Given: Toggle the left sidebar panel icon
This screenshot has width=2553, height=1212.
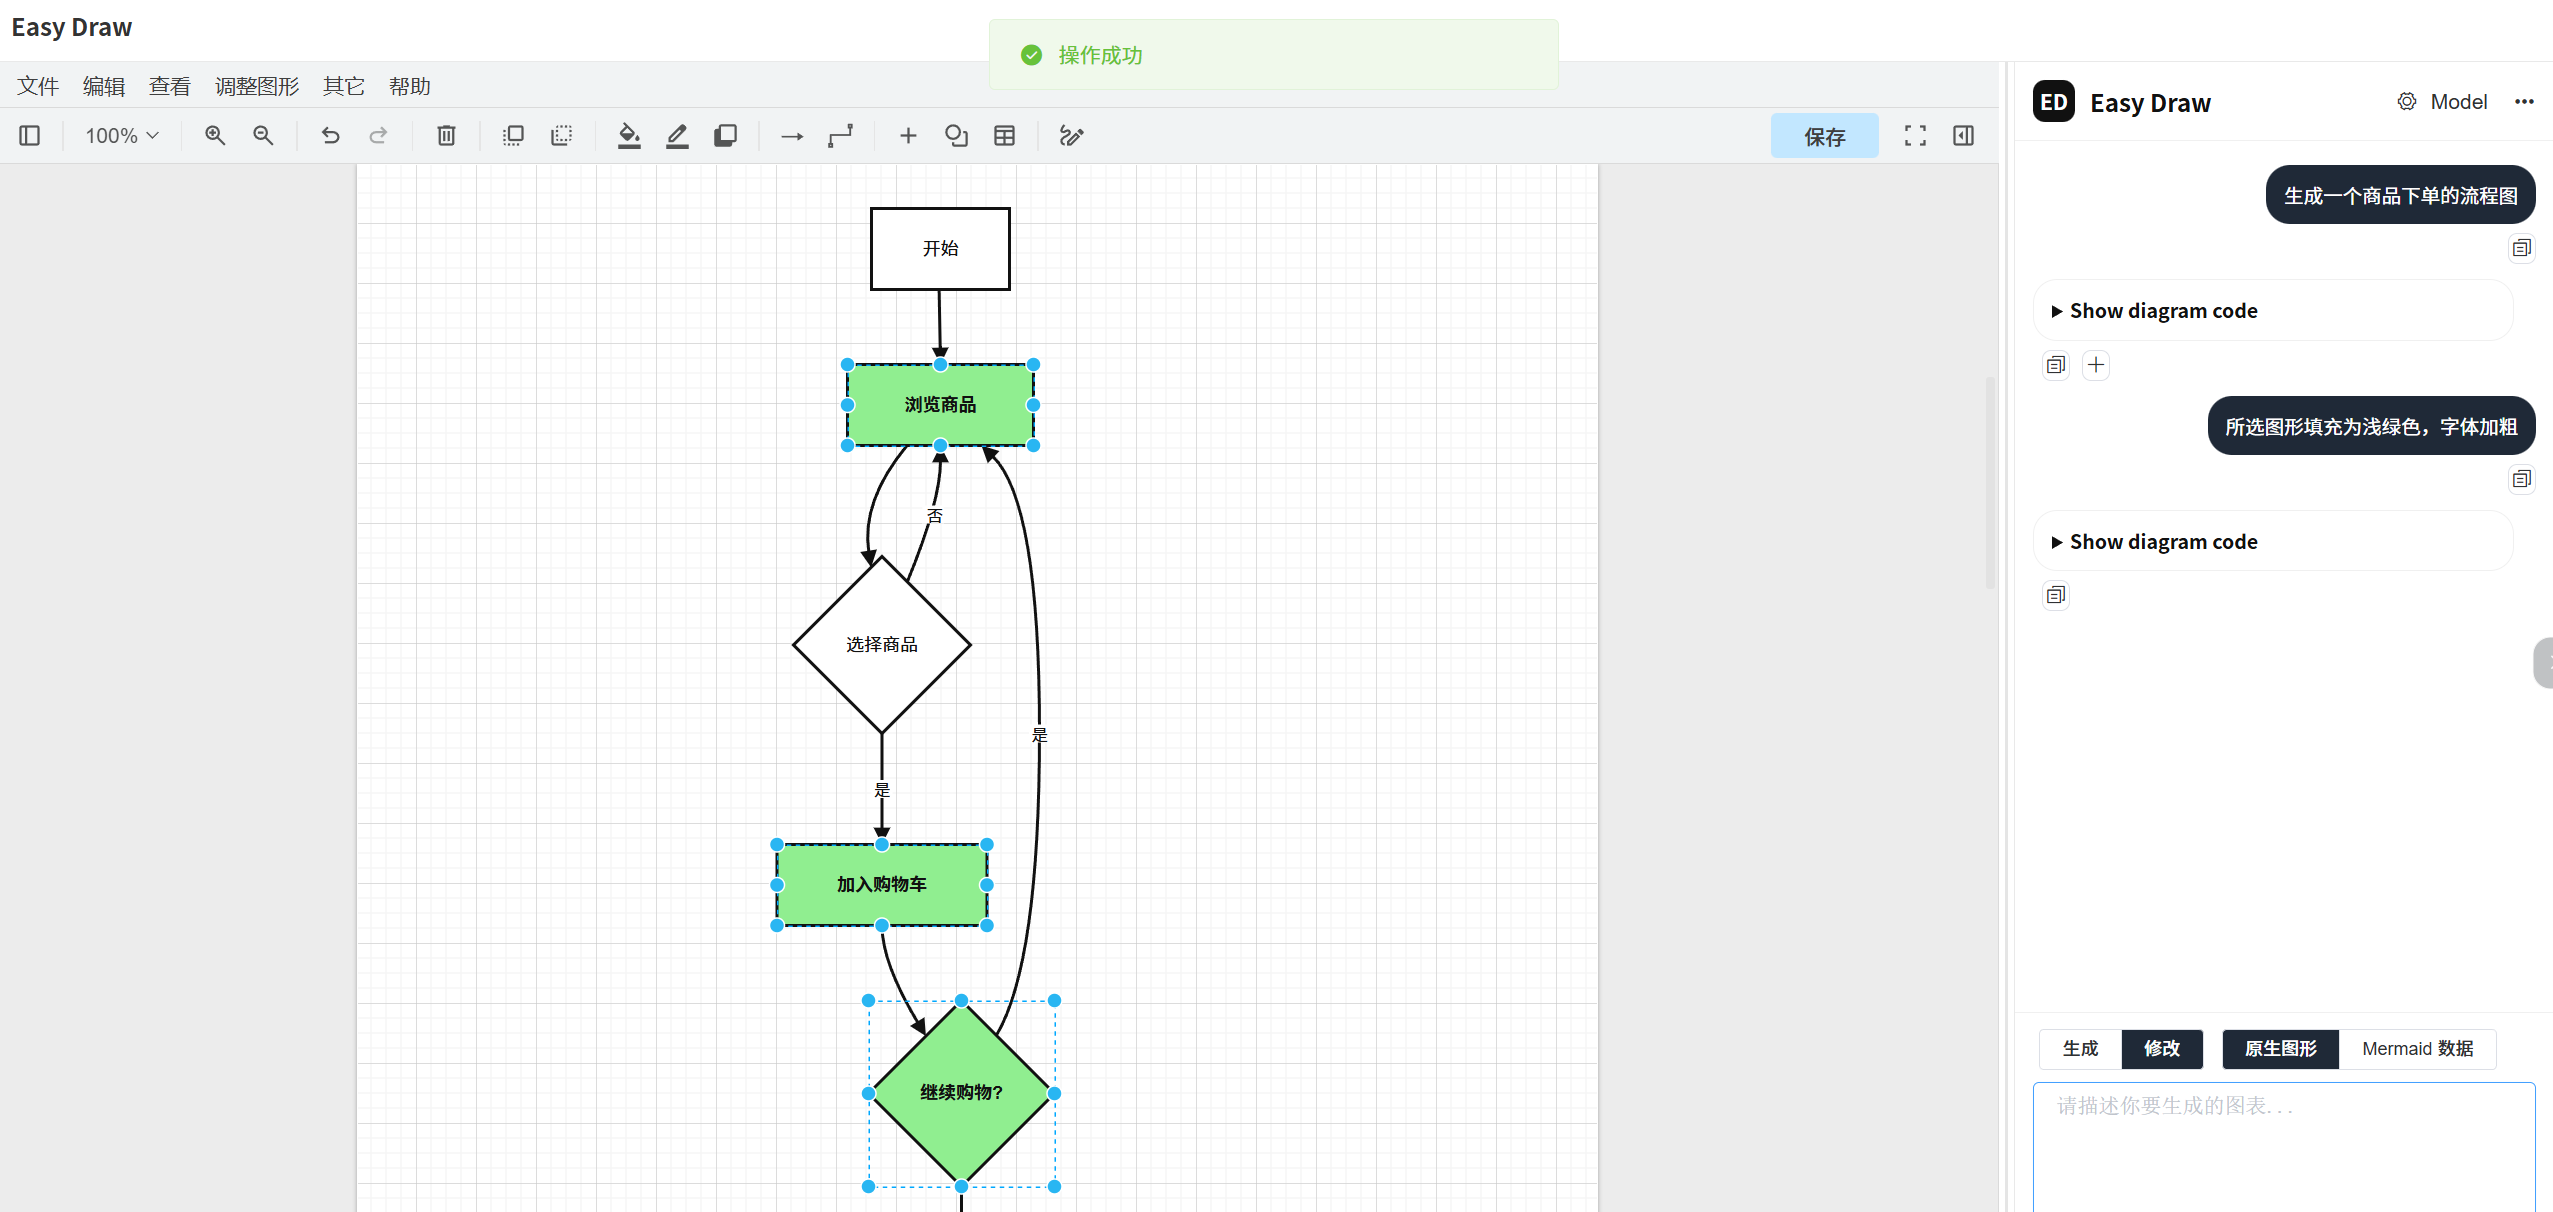Looking at the screenshot, I should coord(30,136).
